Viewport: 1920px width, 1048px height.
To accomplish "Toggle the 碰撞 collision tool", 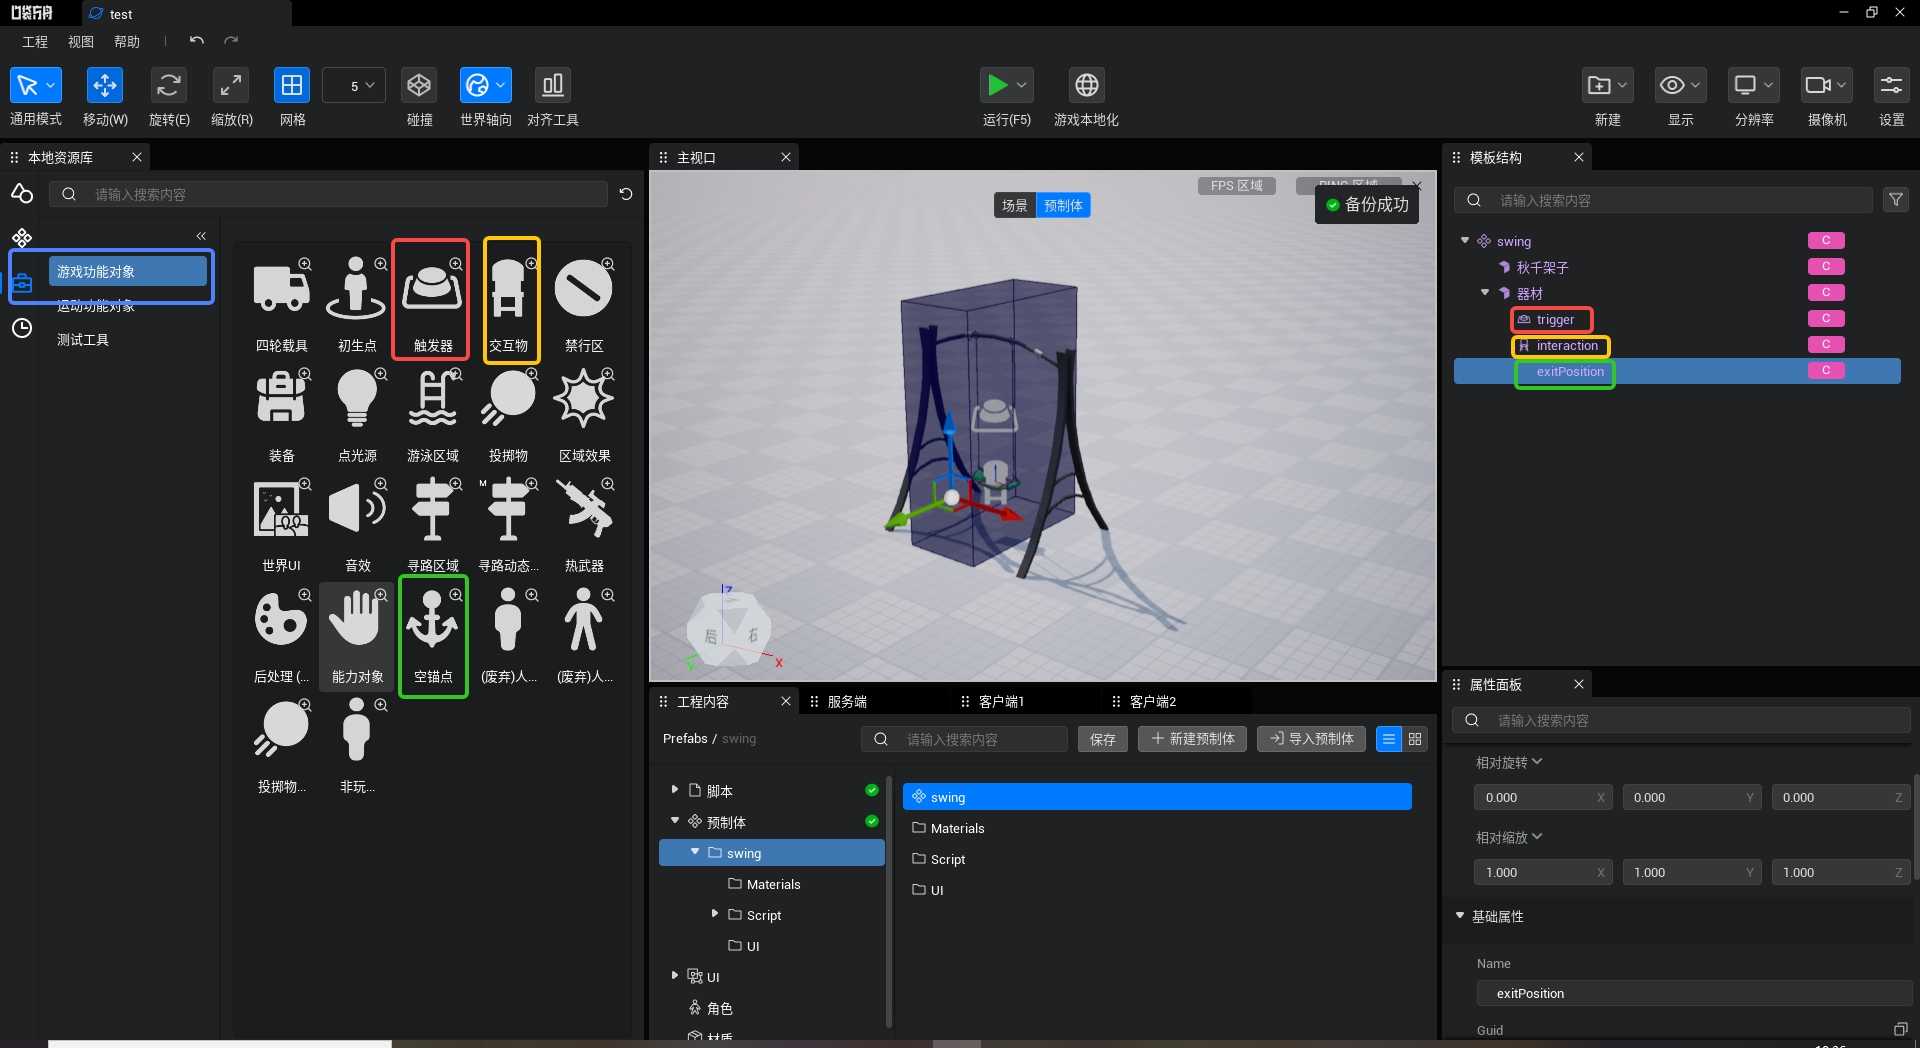I will pos(419,86).
